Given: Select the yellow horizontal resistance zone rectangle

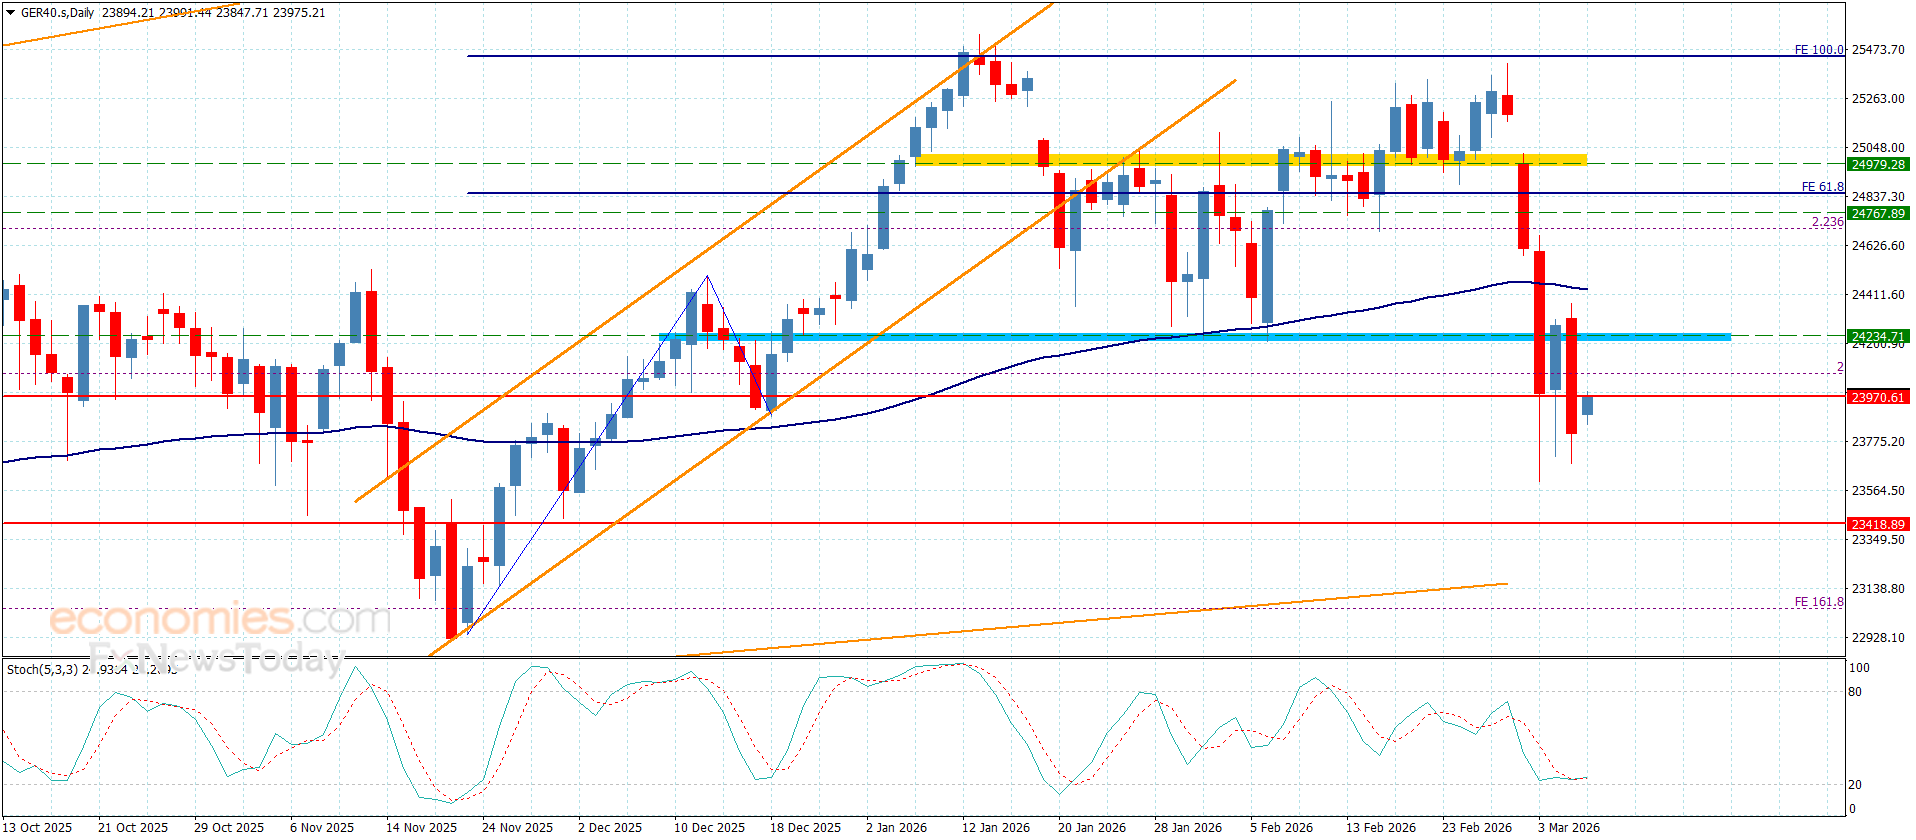Looking at the screenshot, I should point(1251,159).
